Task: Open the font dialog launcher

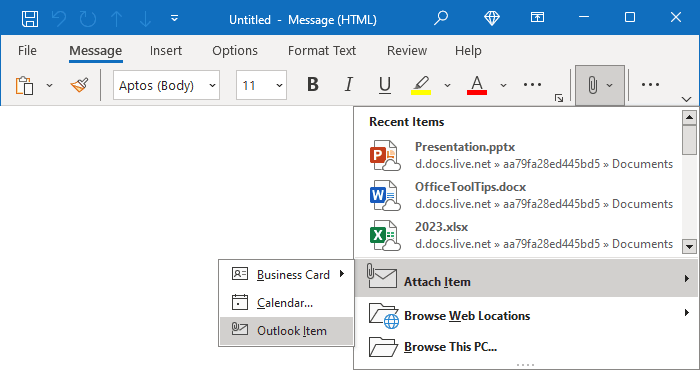Action: click(x=559, y=98)
